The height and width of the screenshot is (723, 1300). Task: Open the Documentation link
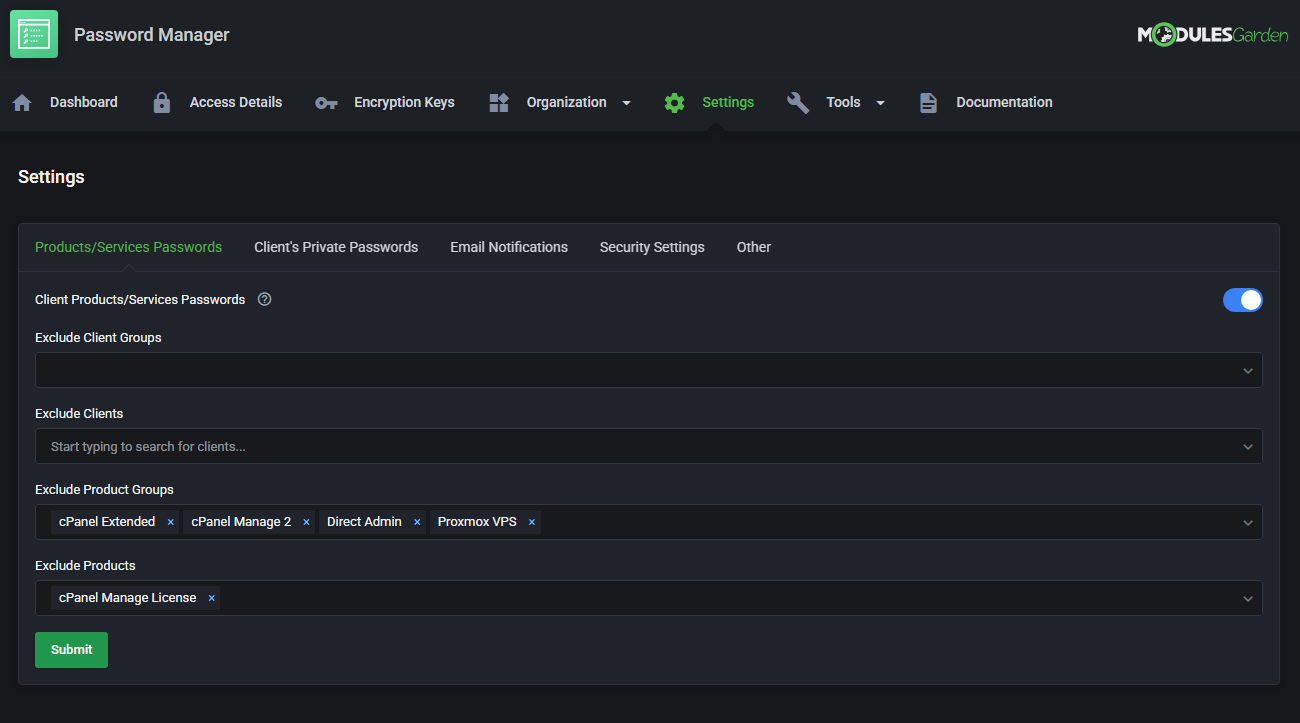[x=1004, y=102]
